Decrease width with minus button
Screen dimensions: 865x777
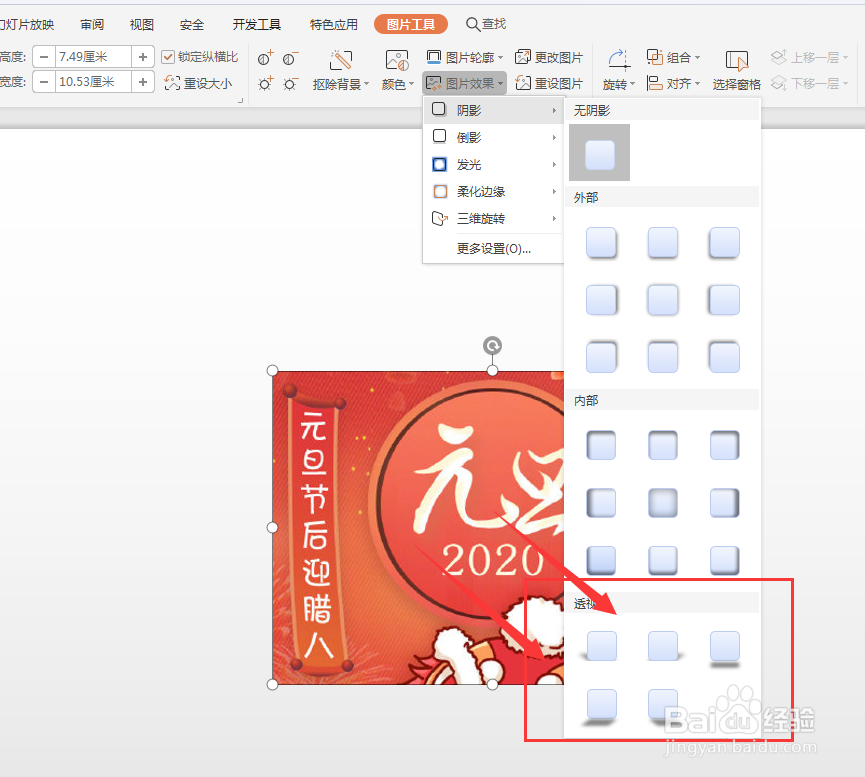click(44, 82)
